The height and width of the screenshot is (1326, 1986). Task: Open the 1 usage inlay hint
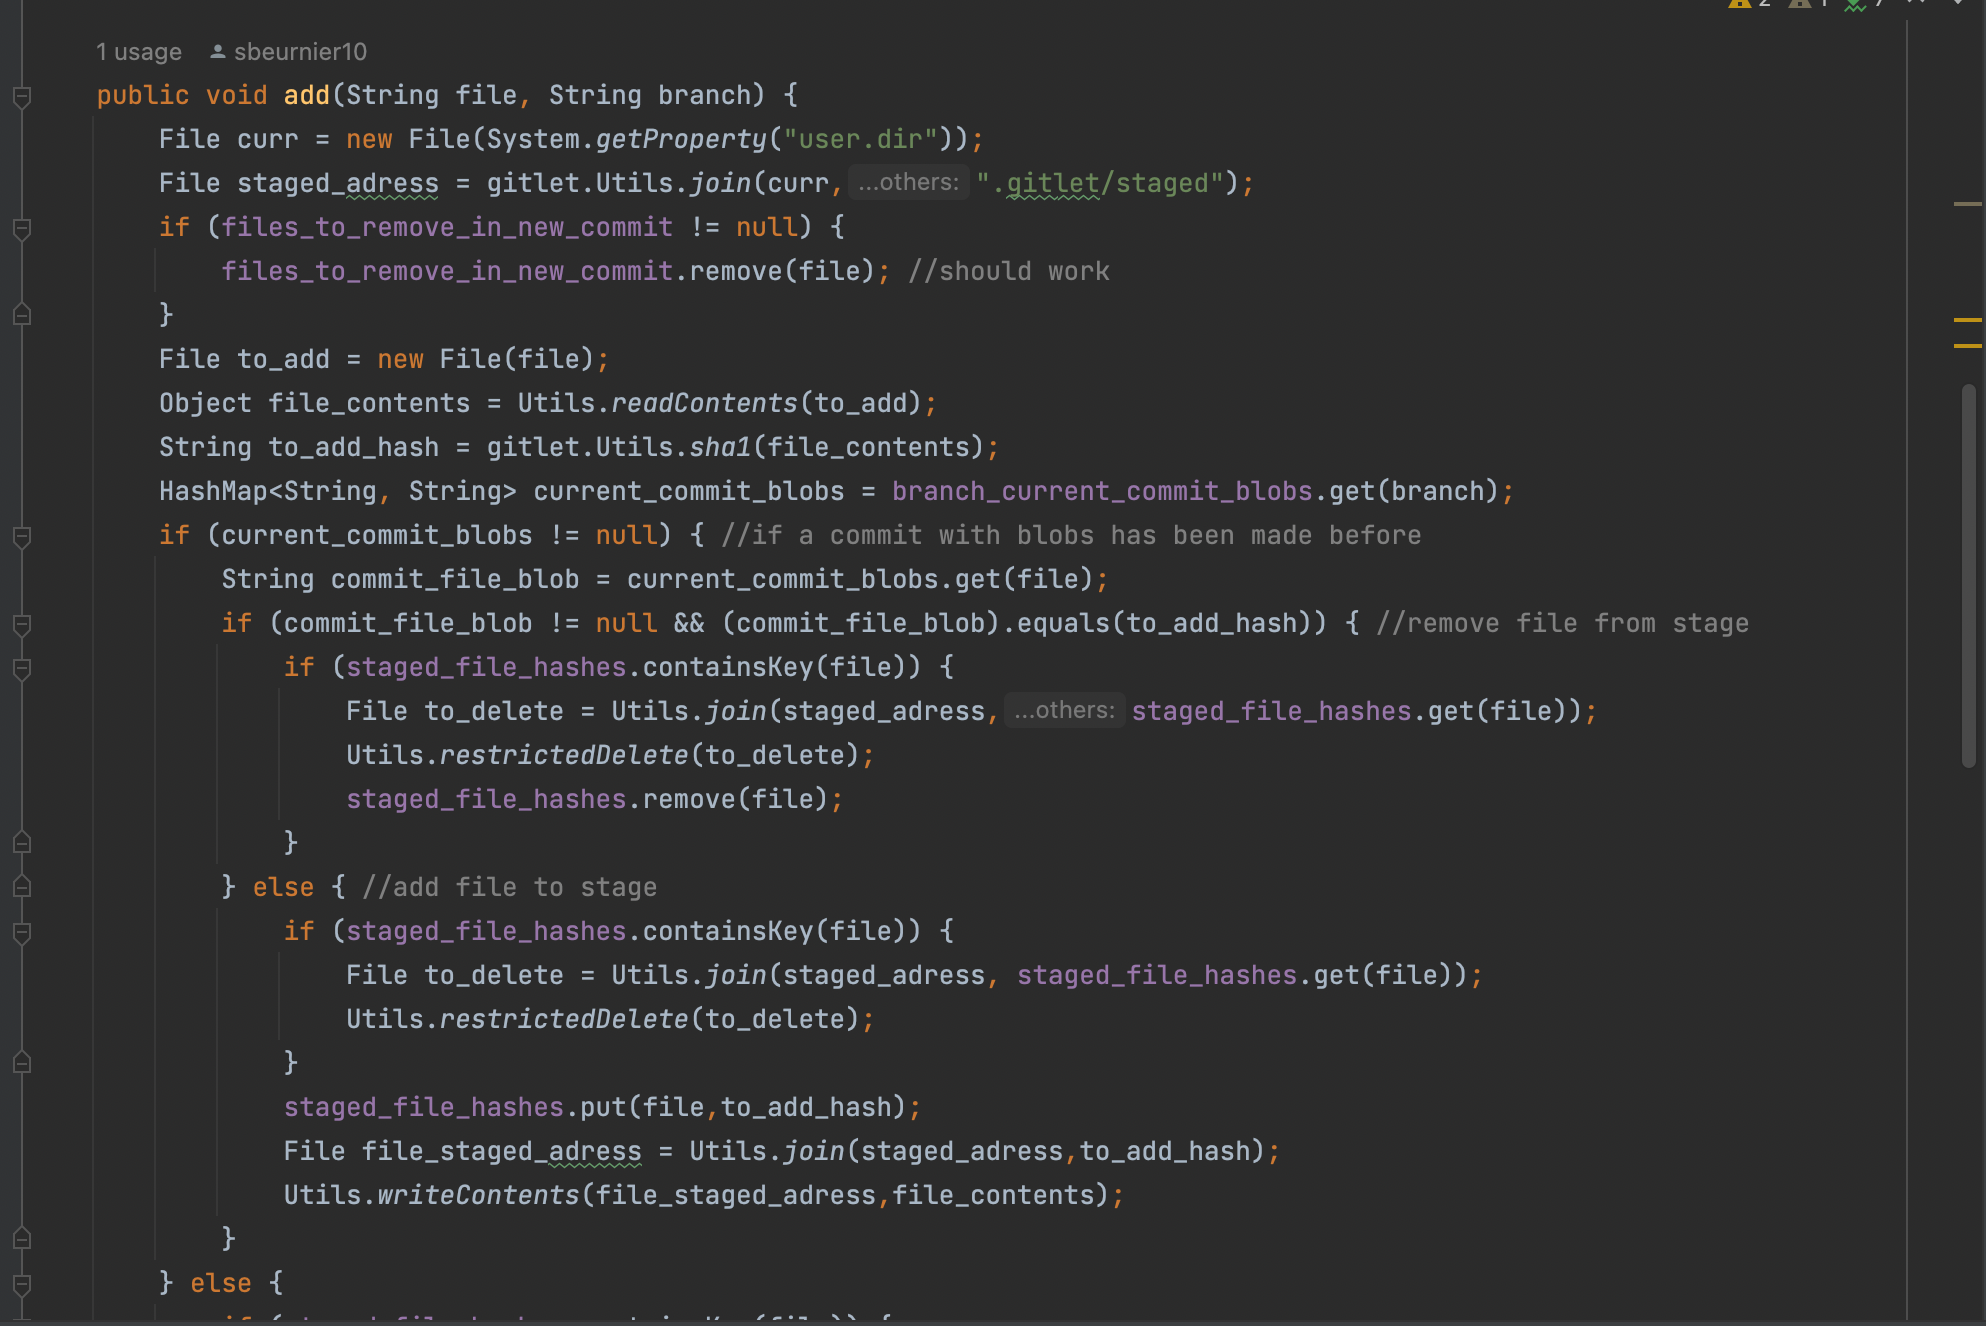point(138,52)
